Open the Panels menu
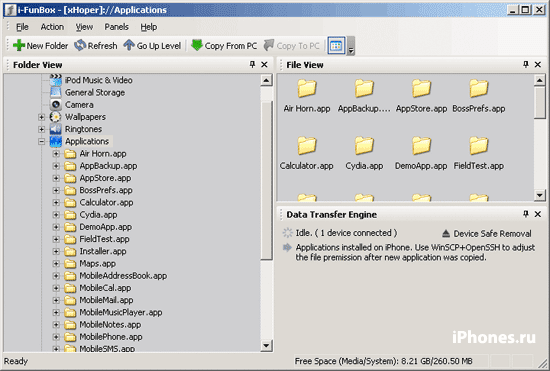Viewport: 550px width, 371px height. tap(116, 27)
